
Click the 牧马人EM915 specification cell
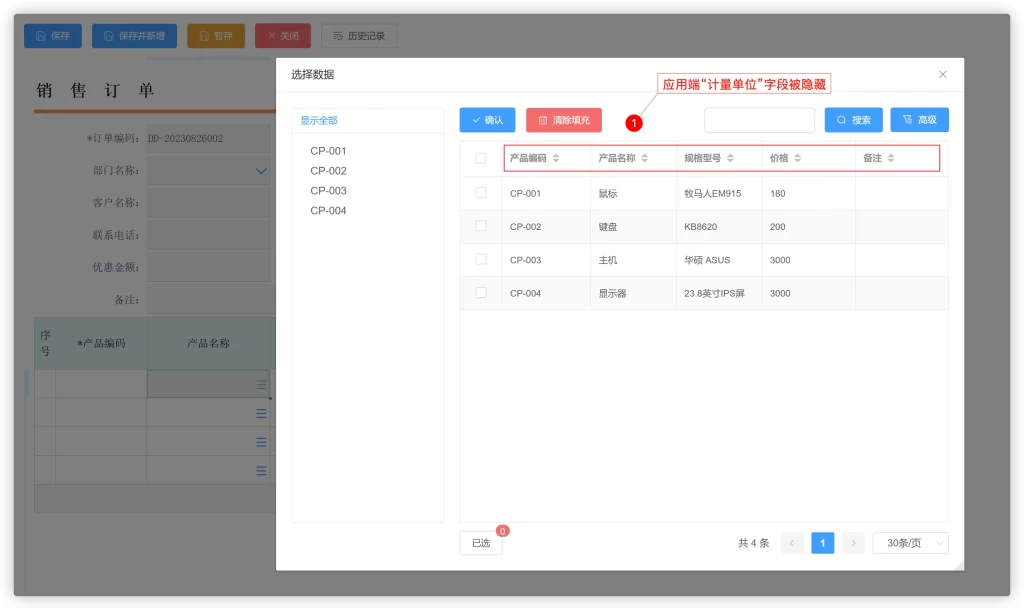(x=718, y=193)
